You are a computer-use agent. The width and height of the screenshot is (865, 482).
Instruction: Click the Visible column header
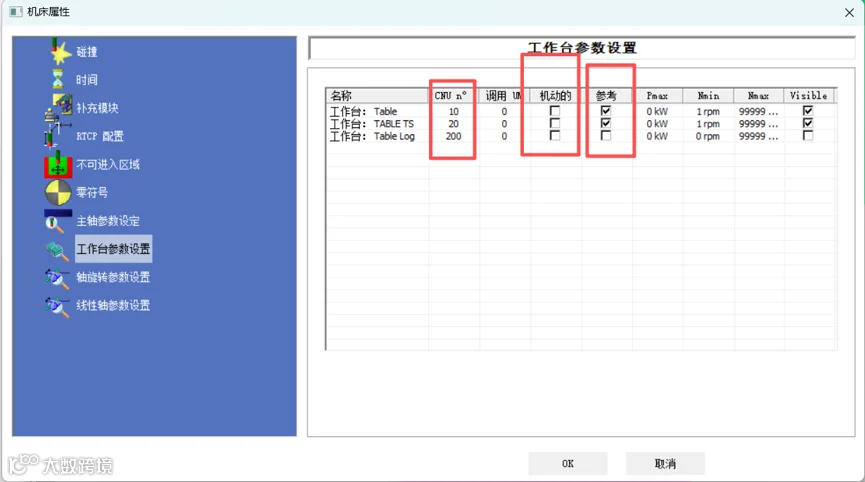809,95
